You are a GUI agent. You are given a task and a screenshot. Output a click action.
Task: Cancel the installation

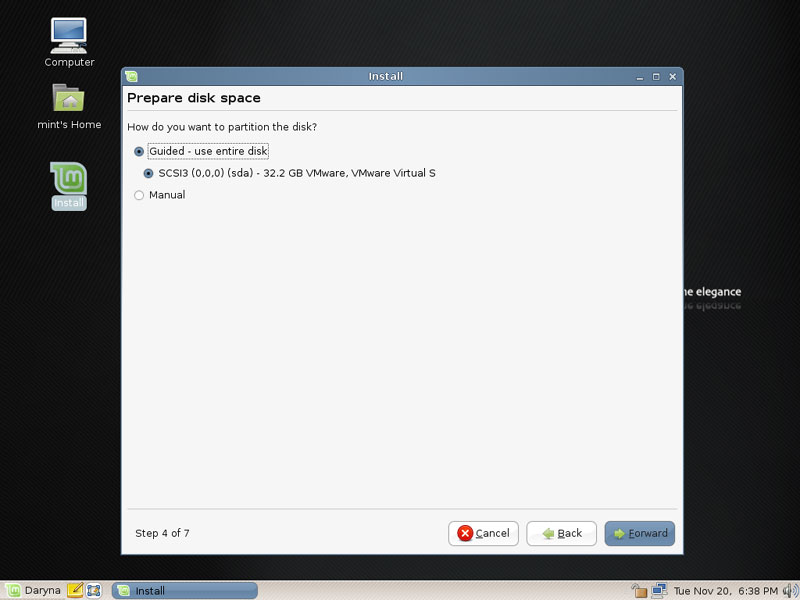coord(483,533)
